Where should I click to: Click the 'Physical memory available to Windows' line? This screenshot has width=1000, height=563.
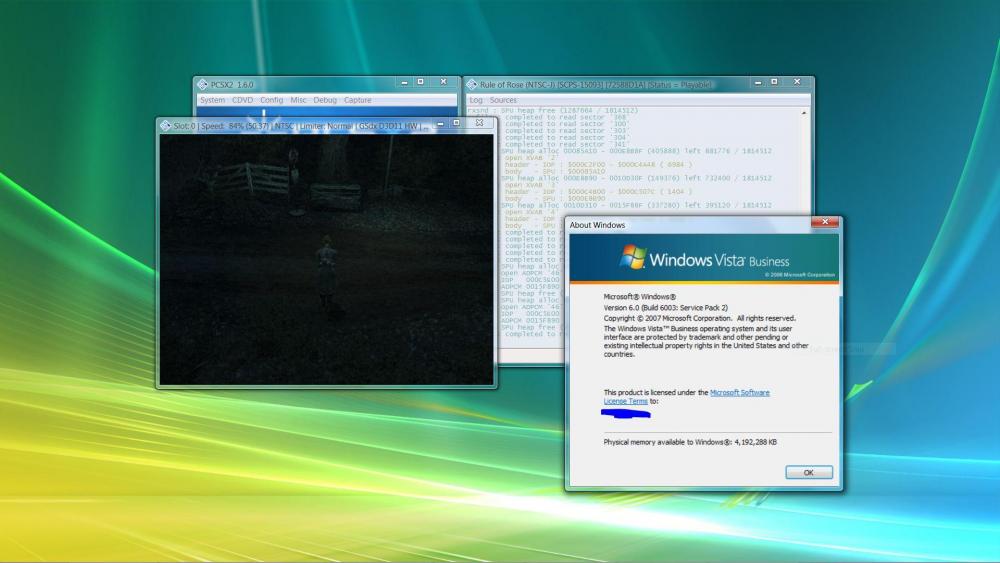pos(690,442)
